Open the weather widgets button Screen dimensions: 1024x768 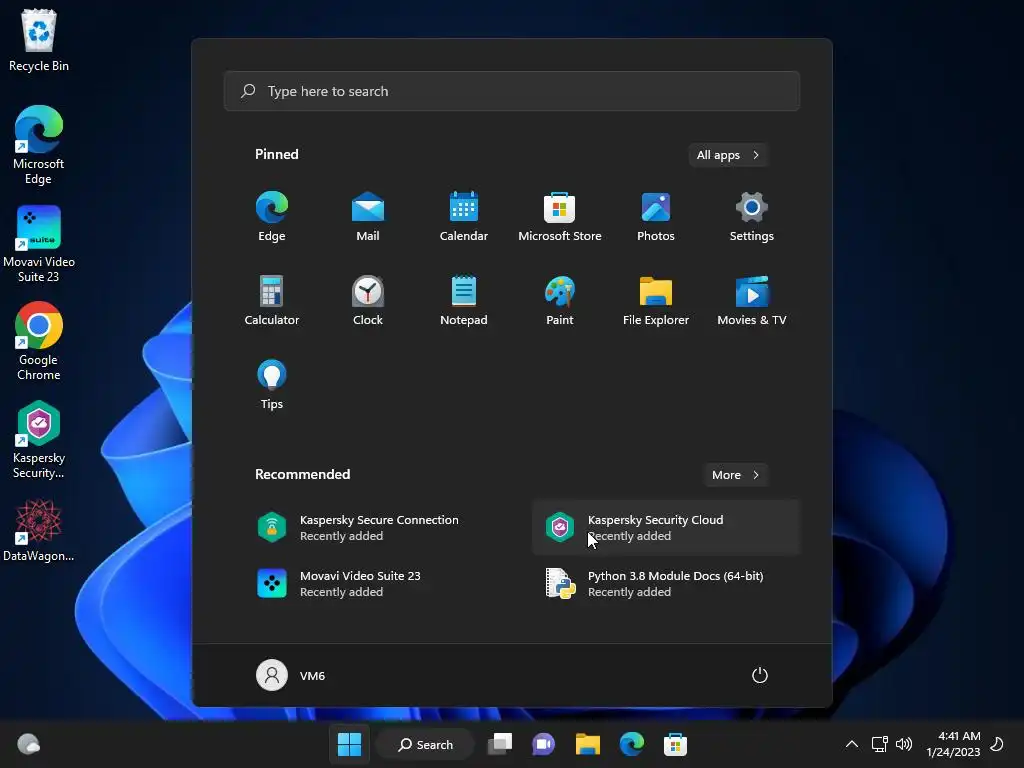29,744
